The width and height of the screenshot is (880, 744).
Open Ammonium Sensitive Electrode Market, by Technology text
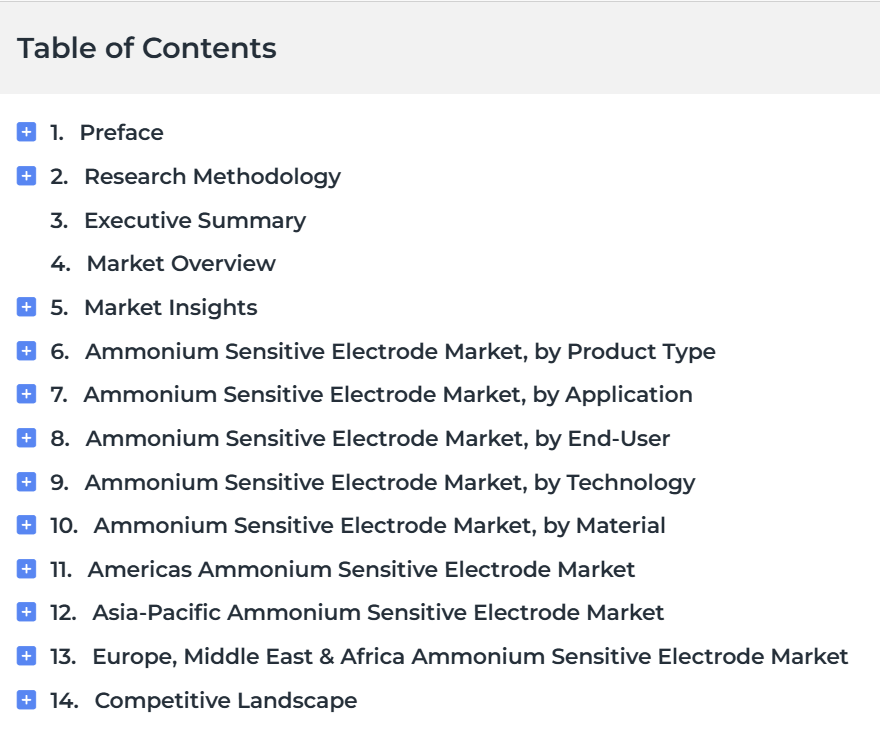point(389,483)
